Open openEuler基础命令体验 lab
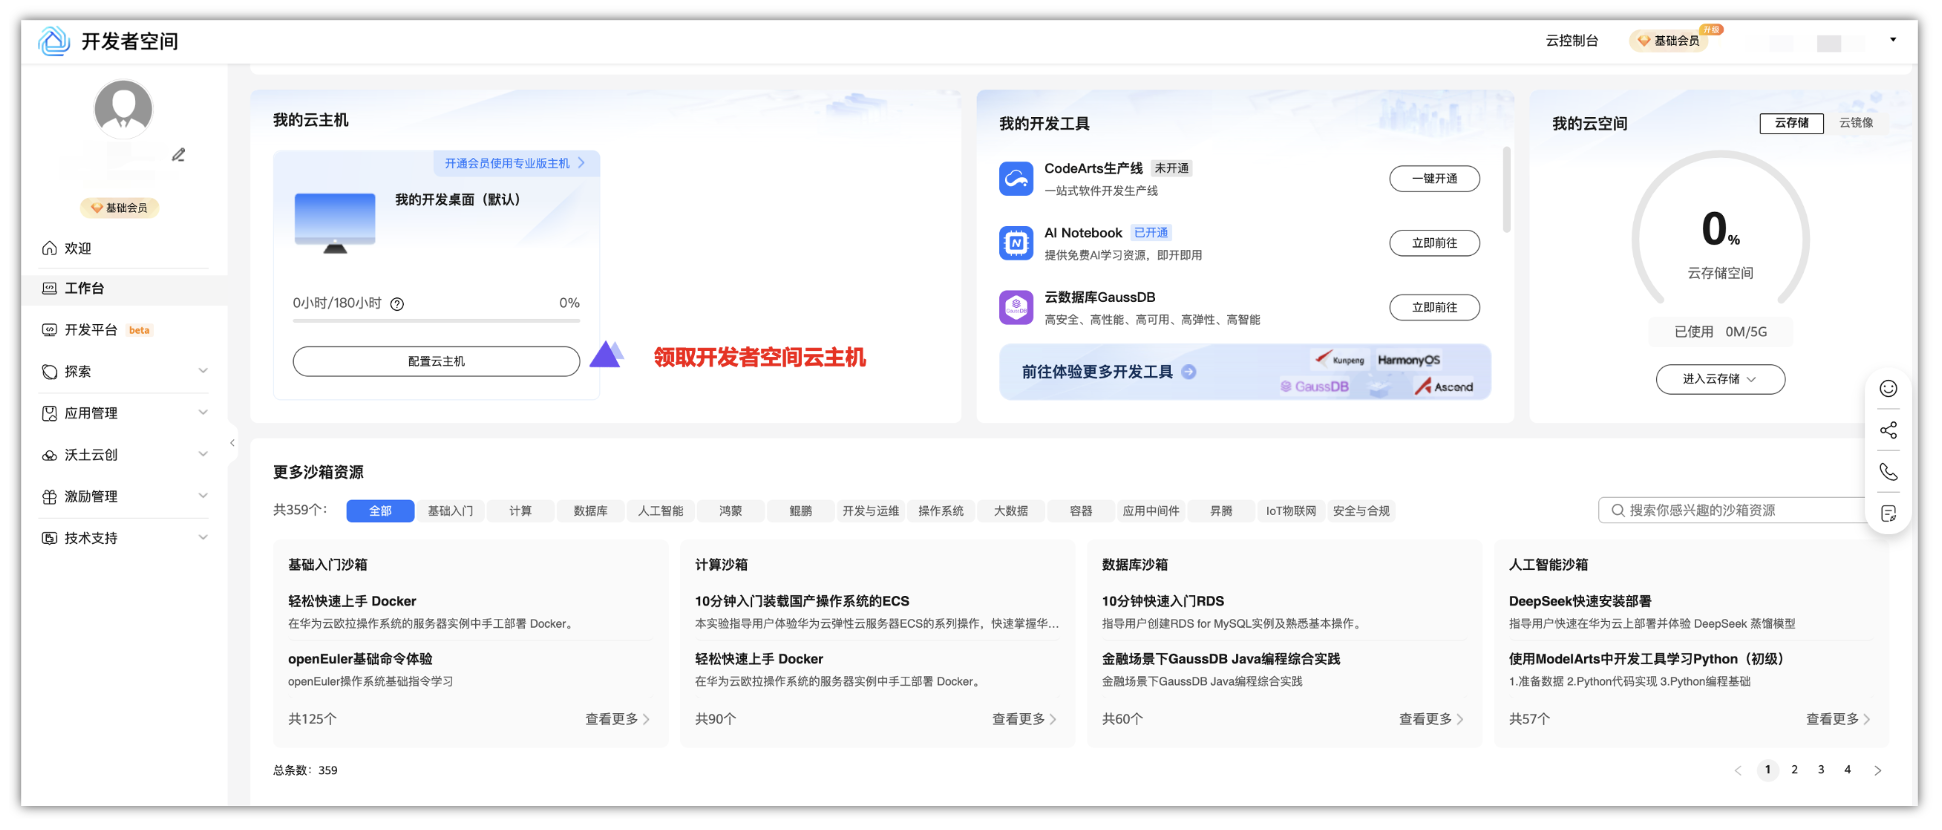 coord(360,659)
